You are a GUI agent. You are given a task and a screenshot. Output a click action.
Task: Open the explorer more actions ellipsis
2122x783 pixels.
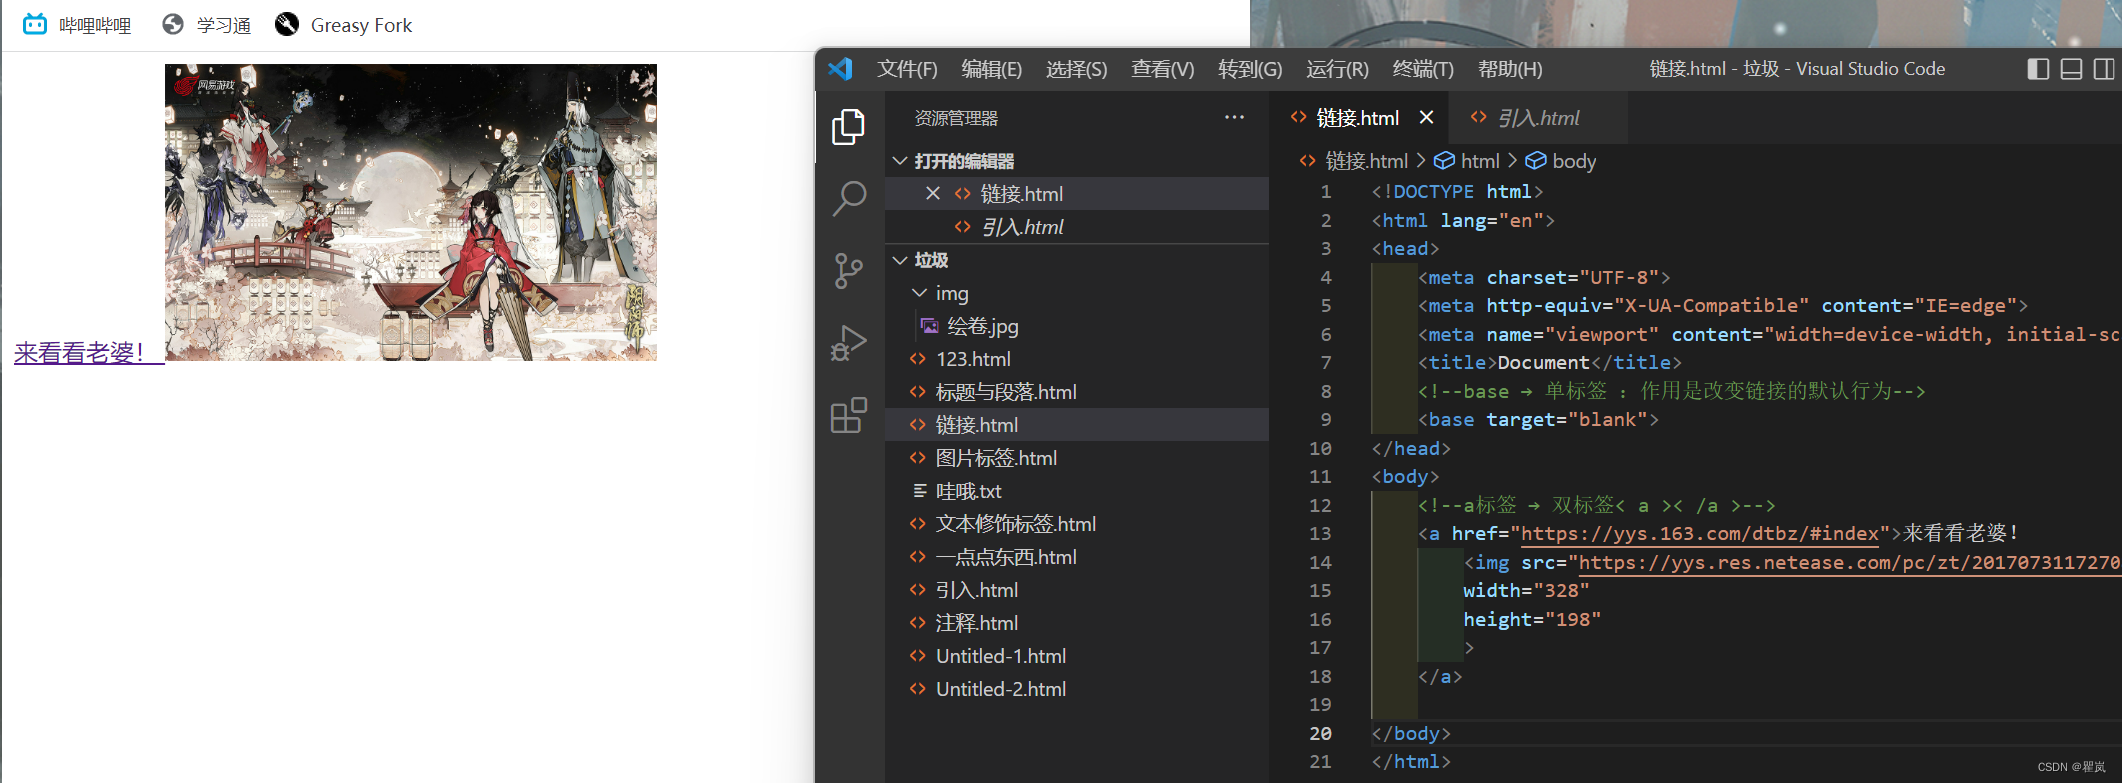(1234, 118)
